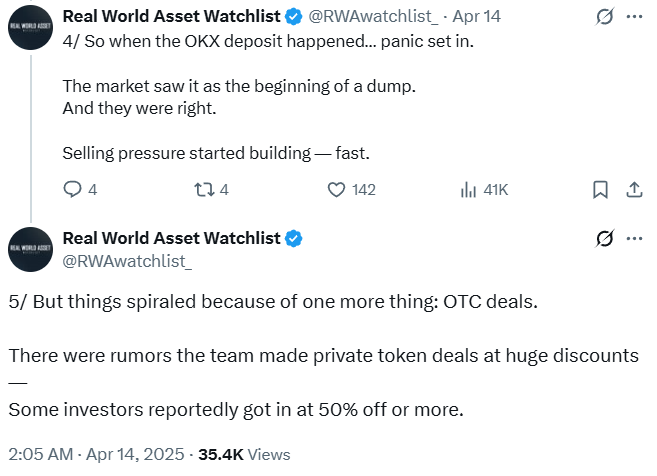Open more options for the 5/ tweet

[634, 238]
